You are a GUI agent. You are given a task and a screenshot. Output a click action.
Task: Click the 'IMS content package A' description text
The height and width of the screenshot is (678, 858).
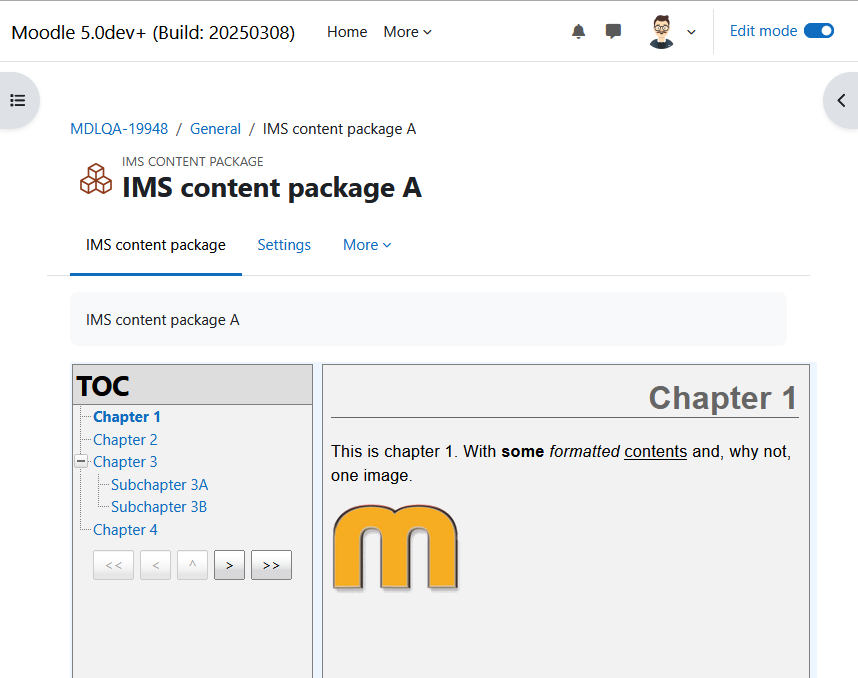pyautogui.click(x=163, y=320)
